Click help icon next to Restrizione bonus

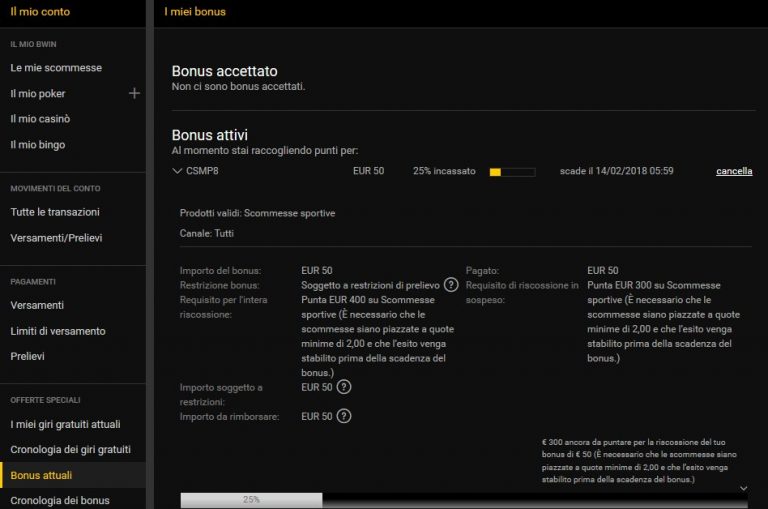[451, 285]
